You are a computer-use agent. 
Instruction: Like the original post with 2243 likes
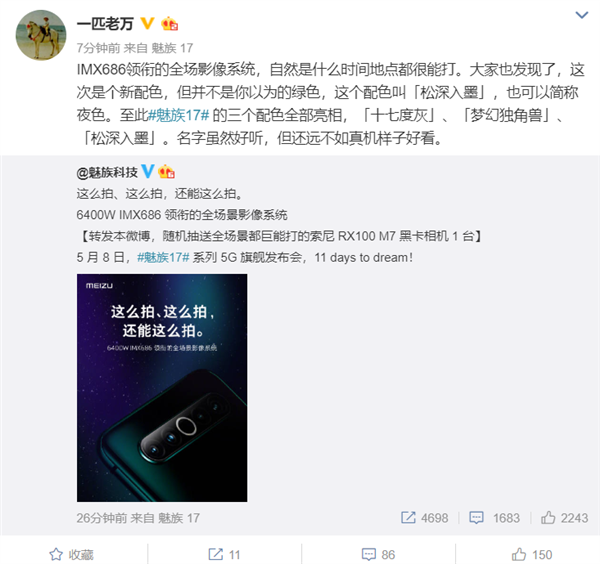(x=564, y=518)
